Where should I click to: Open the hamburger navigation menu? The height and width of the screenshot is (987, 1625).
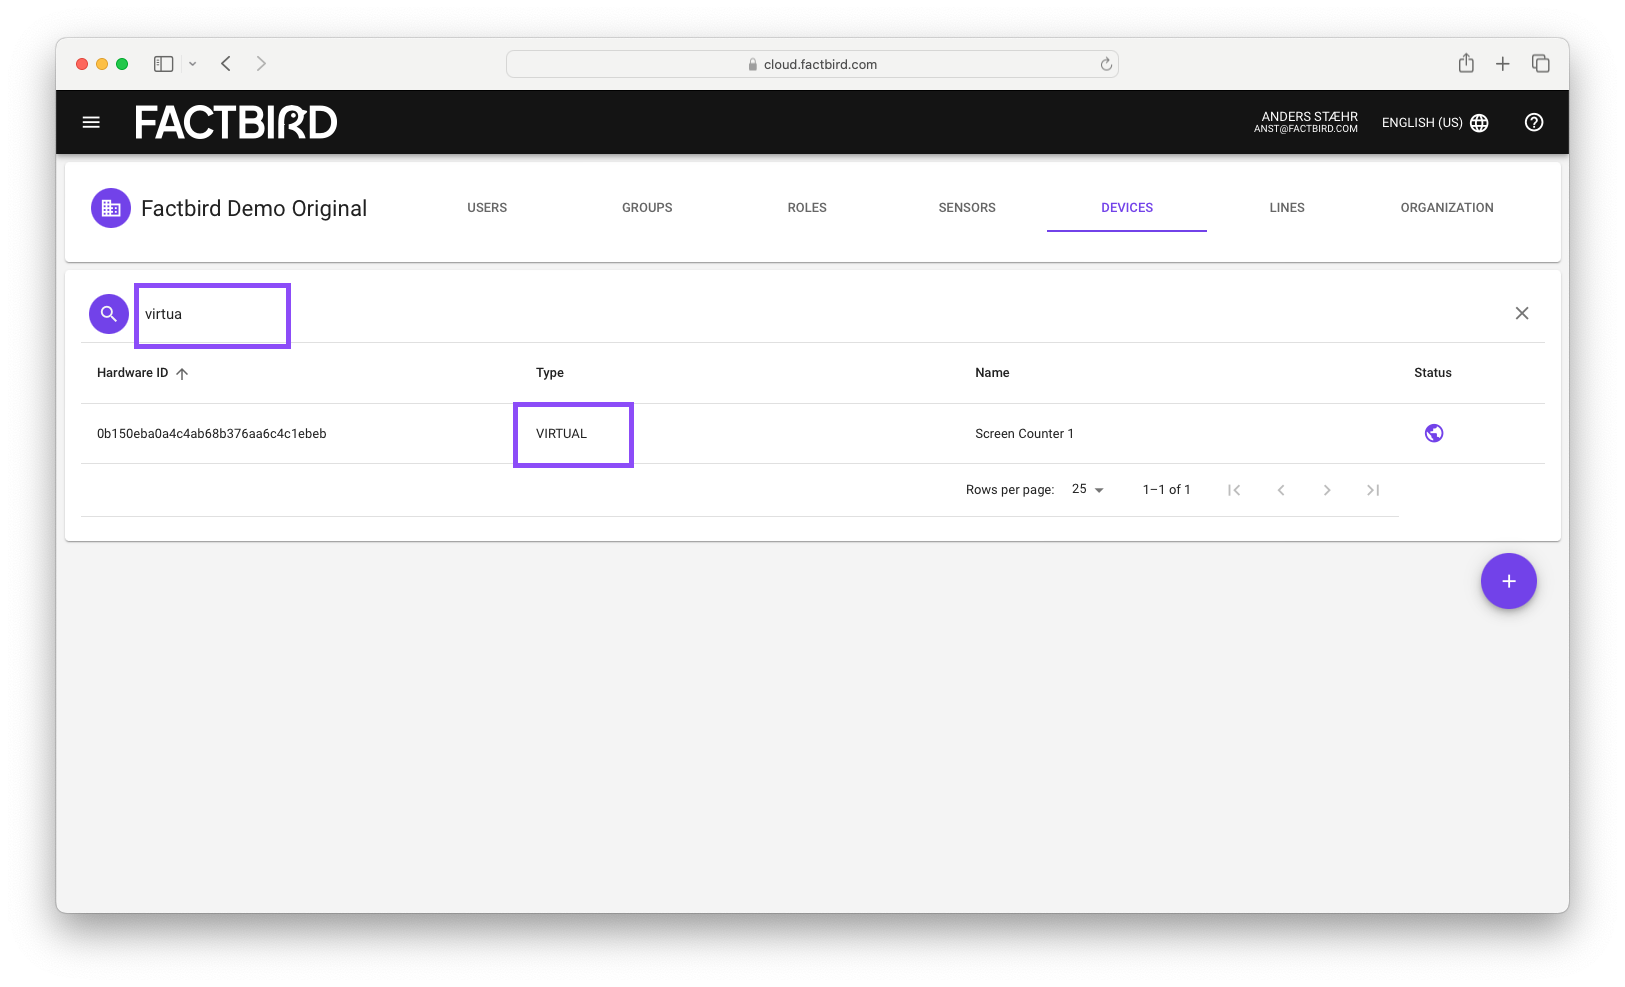[91, 122]
